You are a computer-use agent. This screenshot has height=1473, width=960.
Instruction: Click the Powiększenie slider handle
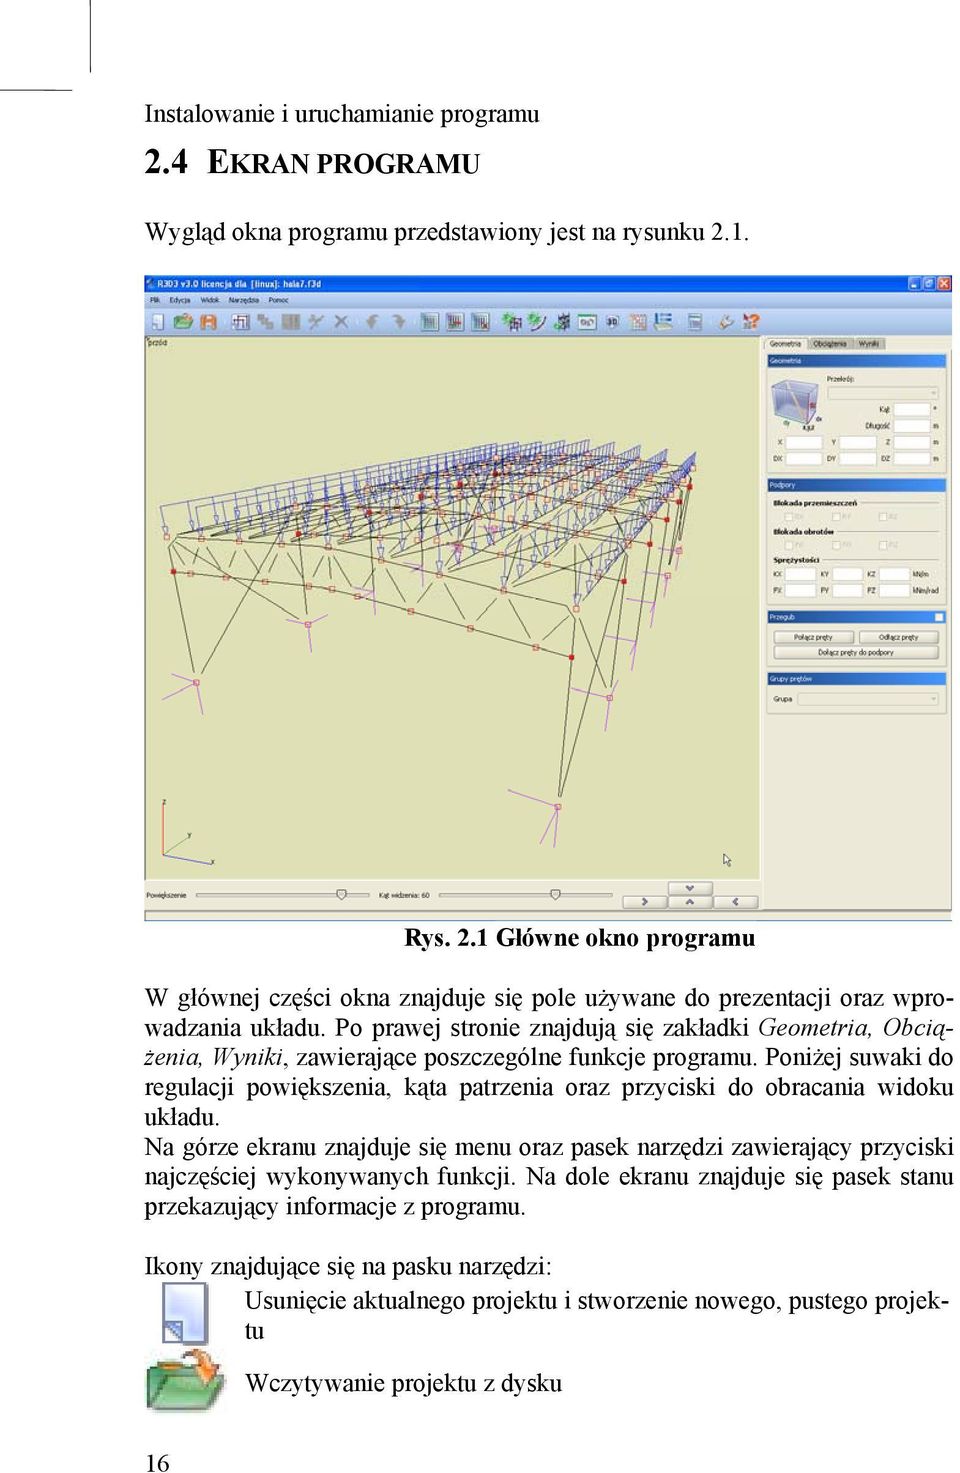pyautogui.click(x=341, y=894)
